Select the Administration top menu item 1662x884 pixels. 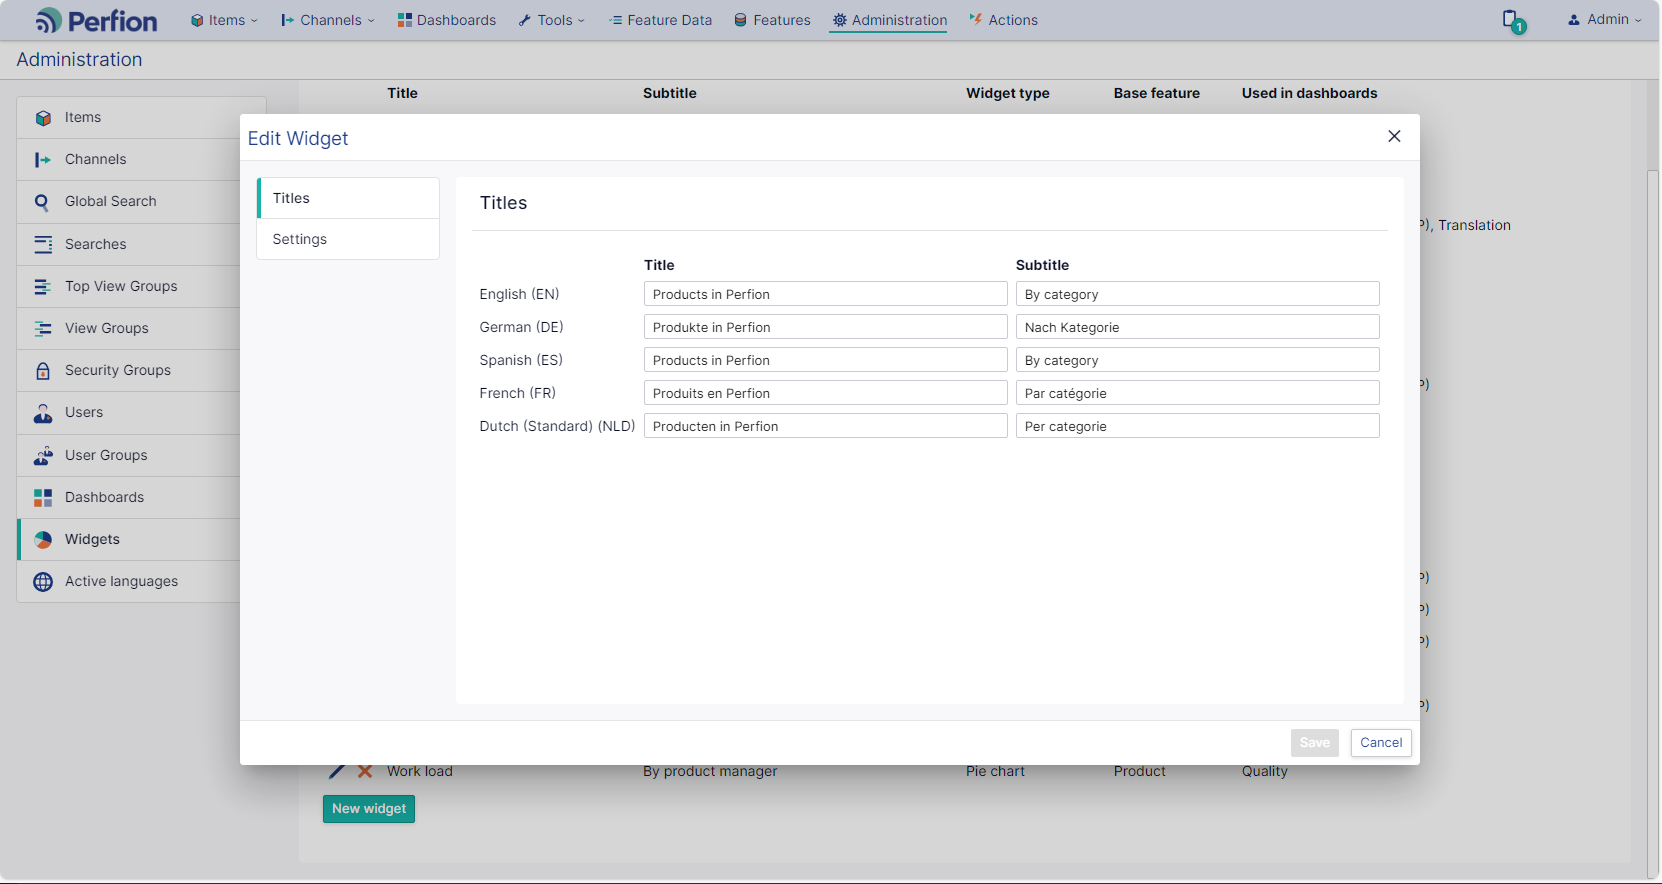(x=889, y=20)
